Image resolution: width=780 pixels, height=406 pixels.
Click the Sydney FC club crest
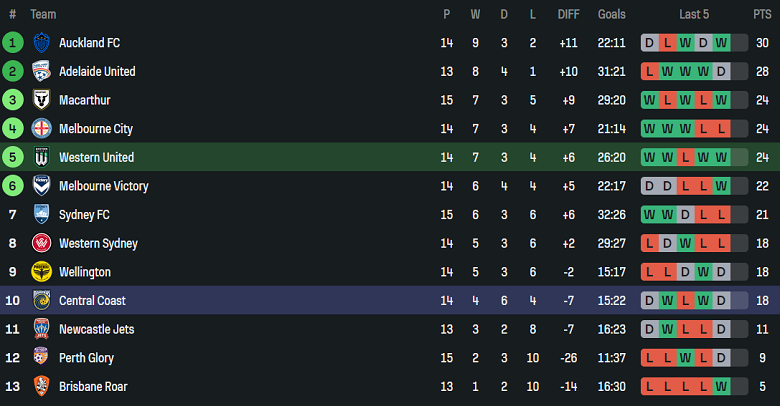(x=41, y=215)
